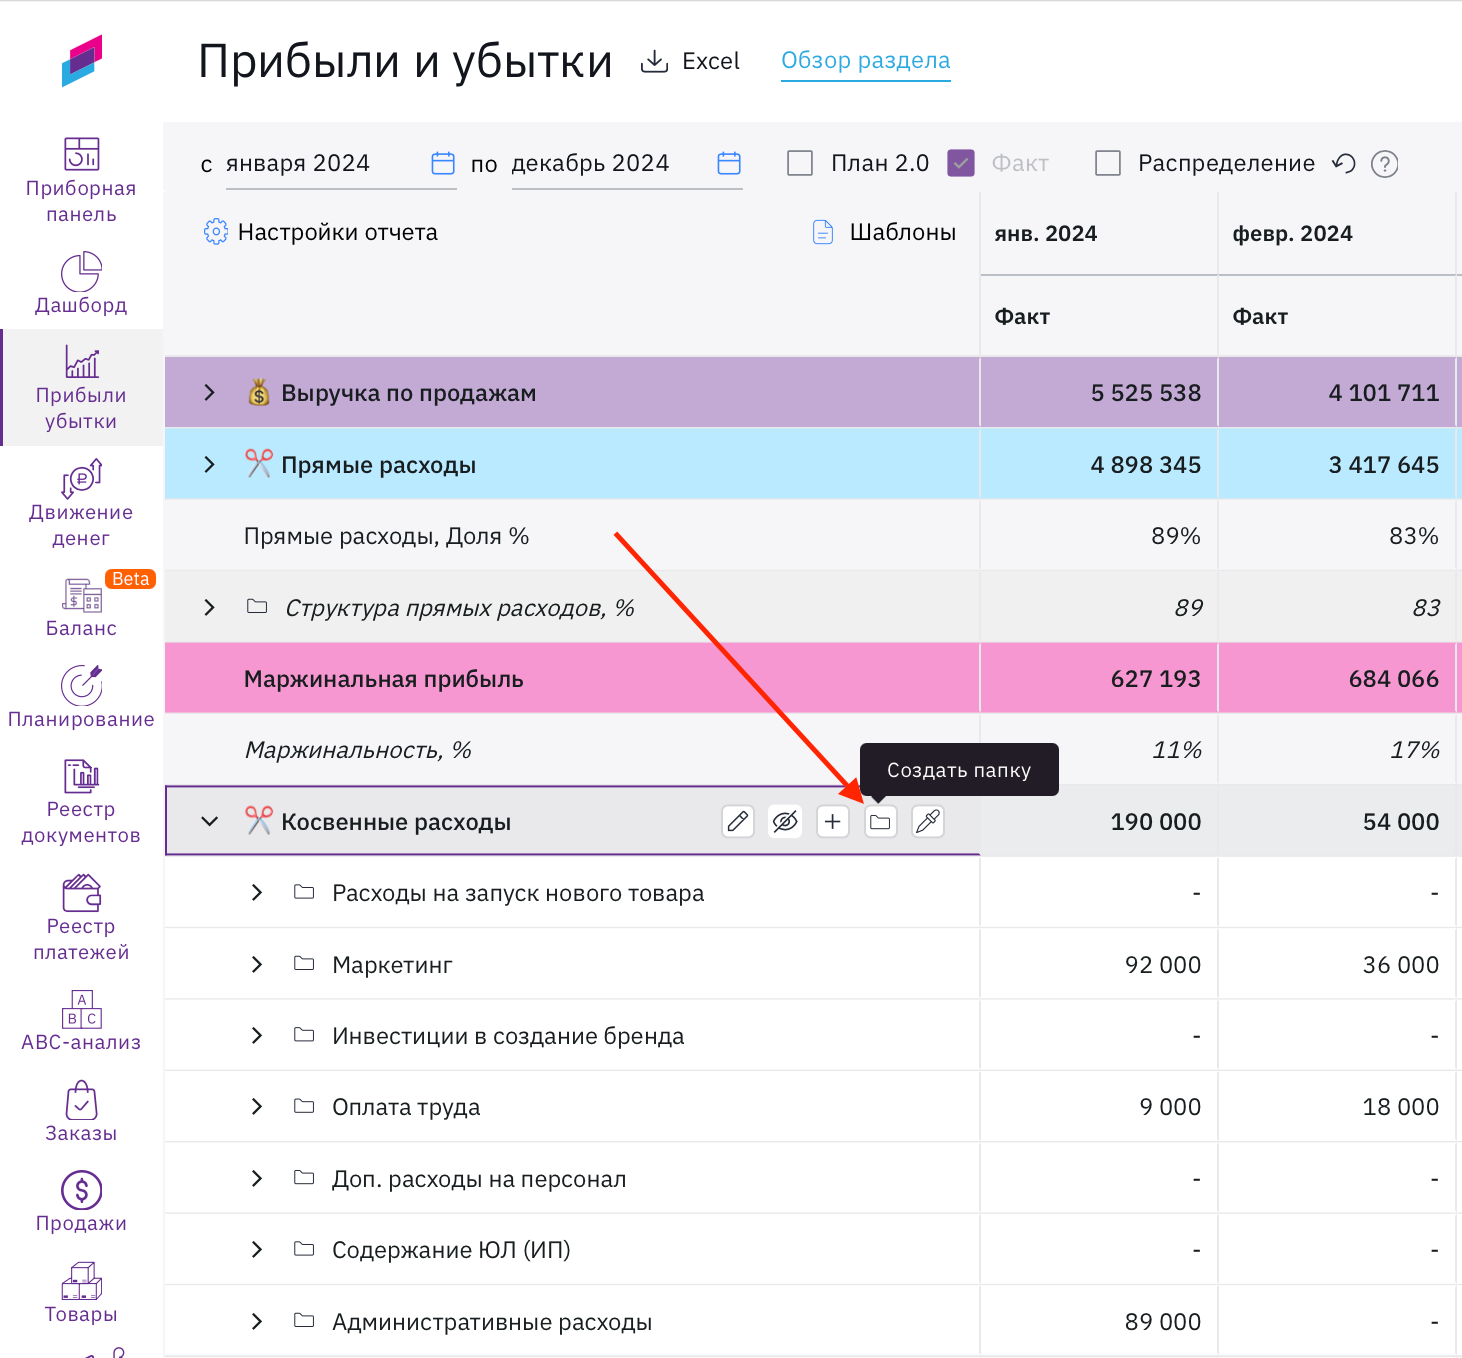This screenshot has width=1462, height=1358.
Task: Check the Распределение checkbox
Action: tap(1108, 163)
